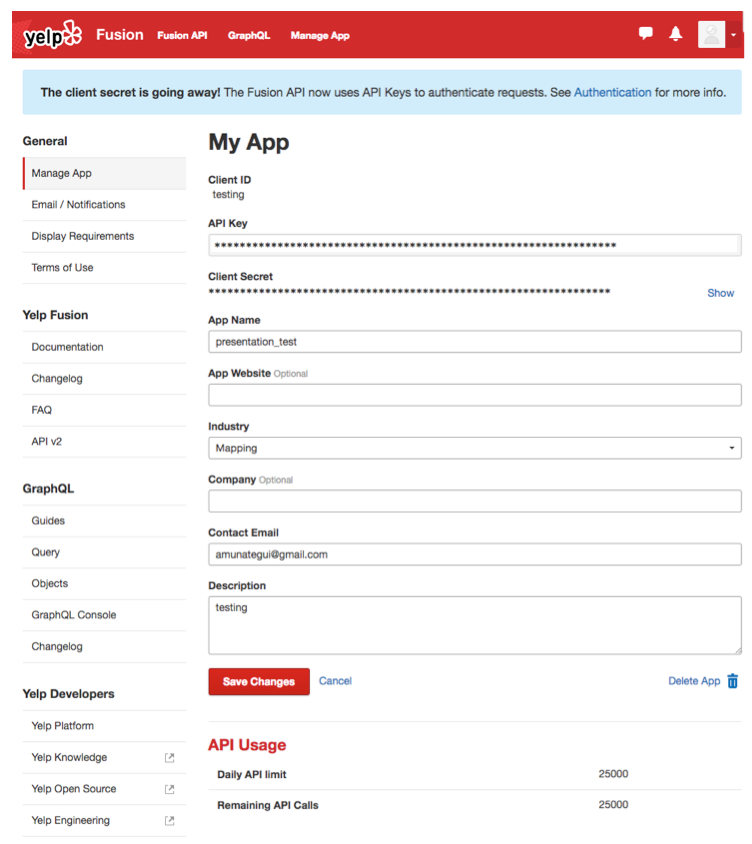The image size is (752, 844).
Task: Click external link icon beside Yelp Open Source
Action: tap(170, 790)
